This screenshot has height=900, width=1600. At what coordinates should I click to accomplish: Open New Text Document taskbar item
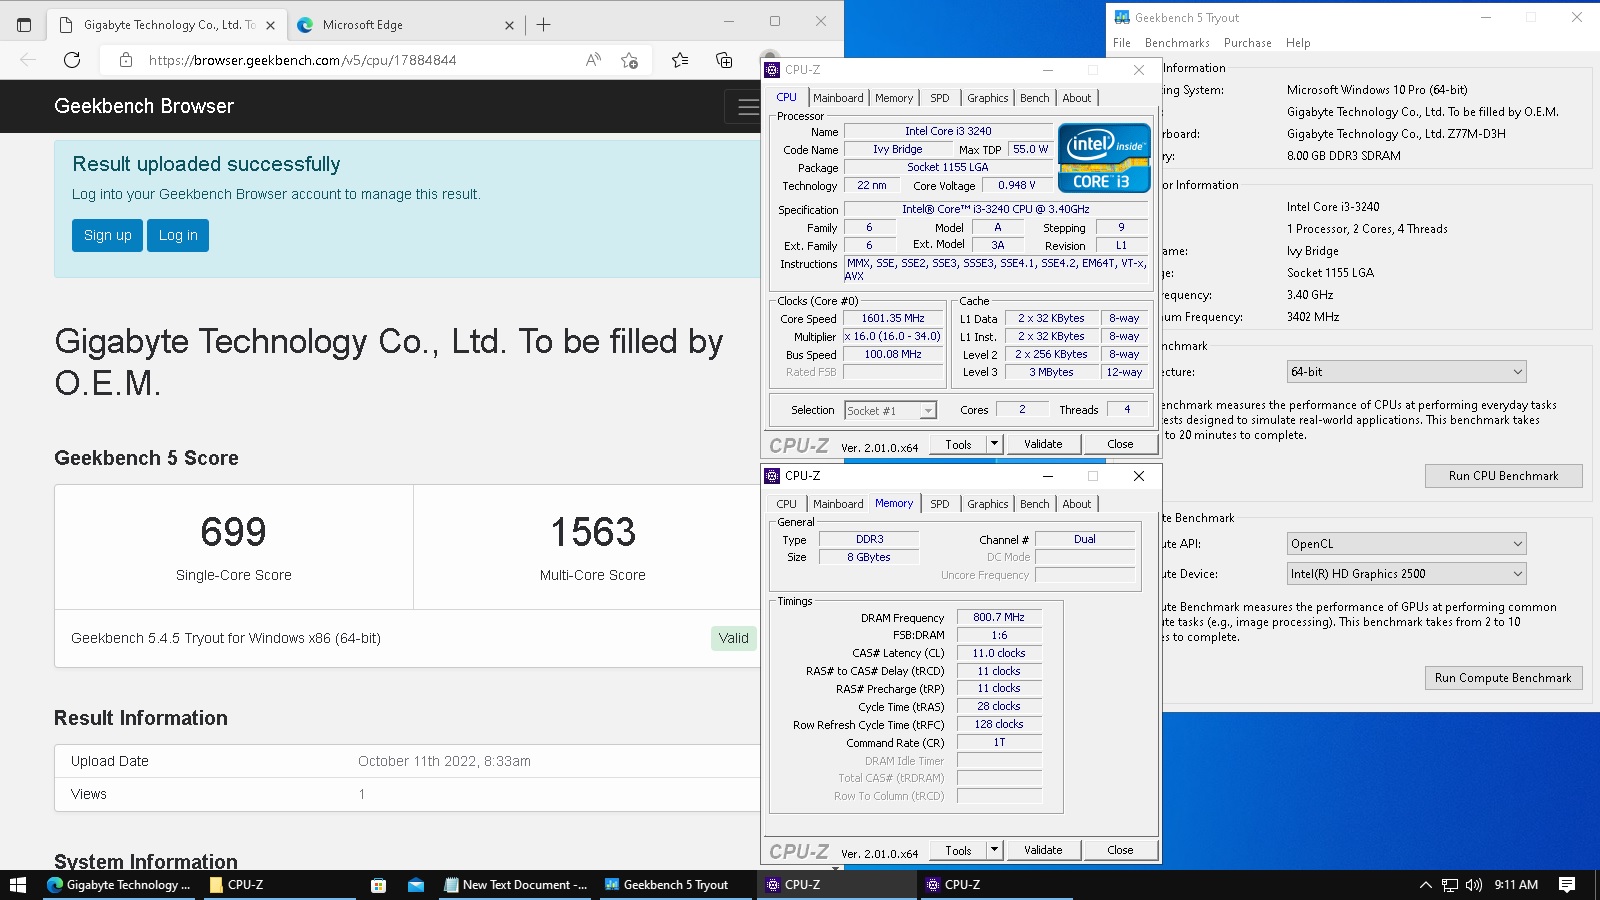(x=517, y=885)
